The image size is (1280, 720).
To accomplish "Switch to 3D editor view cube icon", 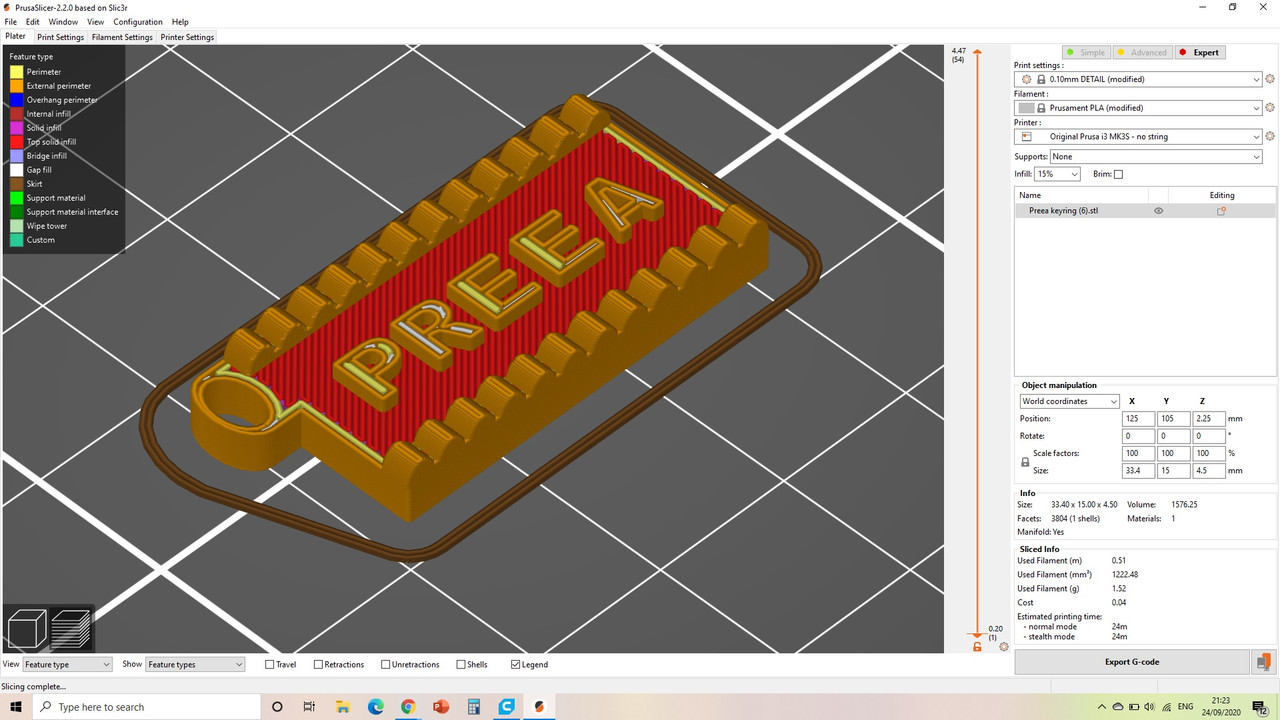I will click(27, 629).
